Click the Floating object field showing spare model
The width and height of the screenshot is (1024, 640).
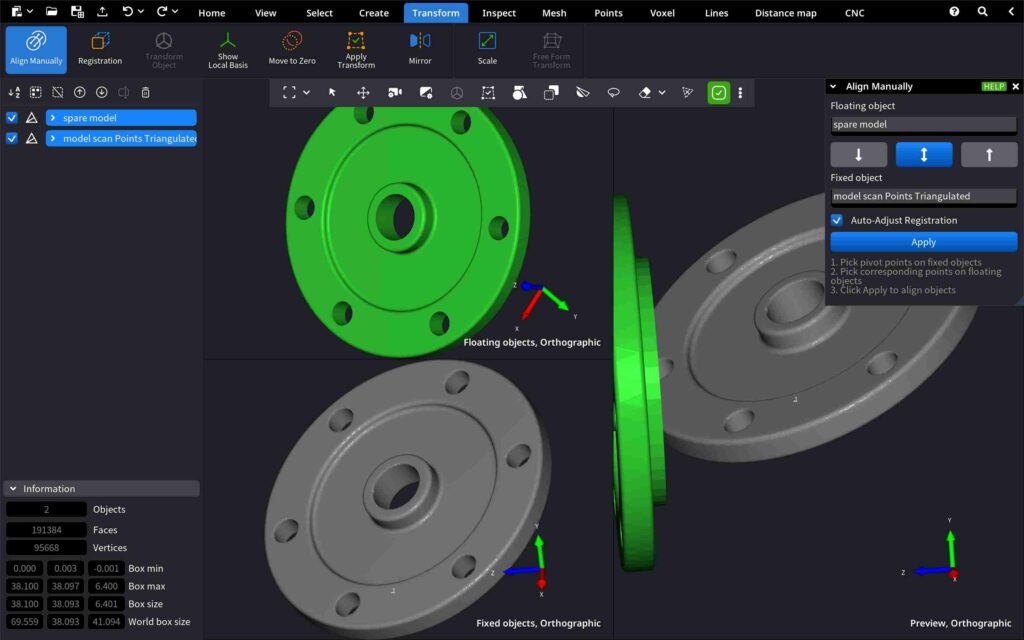click(x=923, y=125)
